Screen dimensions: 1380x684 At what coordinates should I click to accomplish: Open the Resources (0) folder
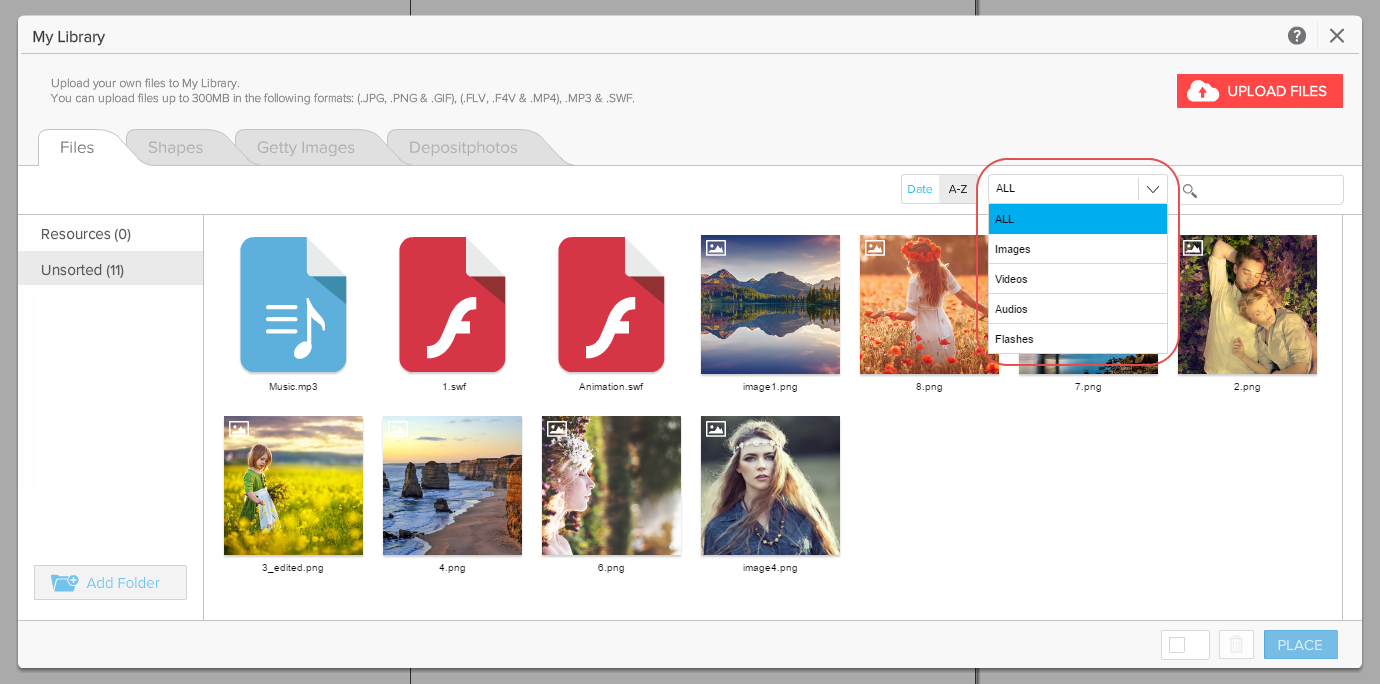[86, 234]
